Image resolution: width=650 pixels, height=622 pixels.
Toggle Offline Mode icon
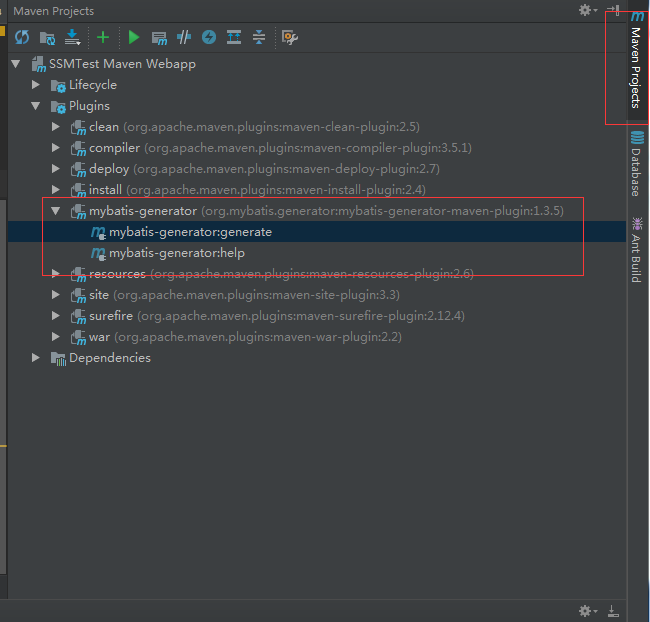[184, 37]
